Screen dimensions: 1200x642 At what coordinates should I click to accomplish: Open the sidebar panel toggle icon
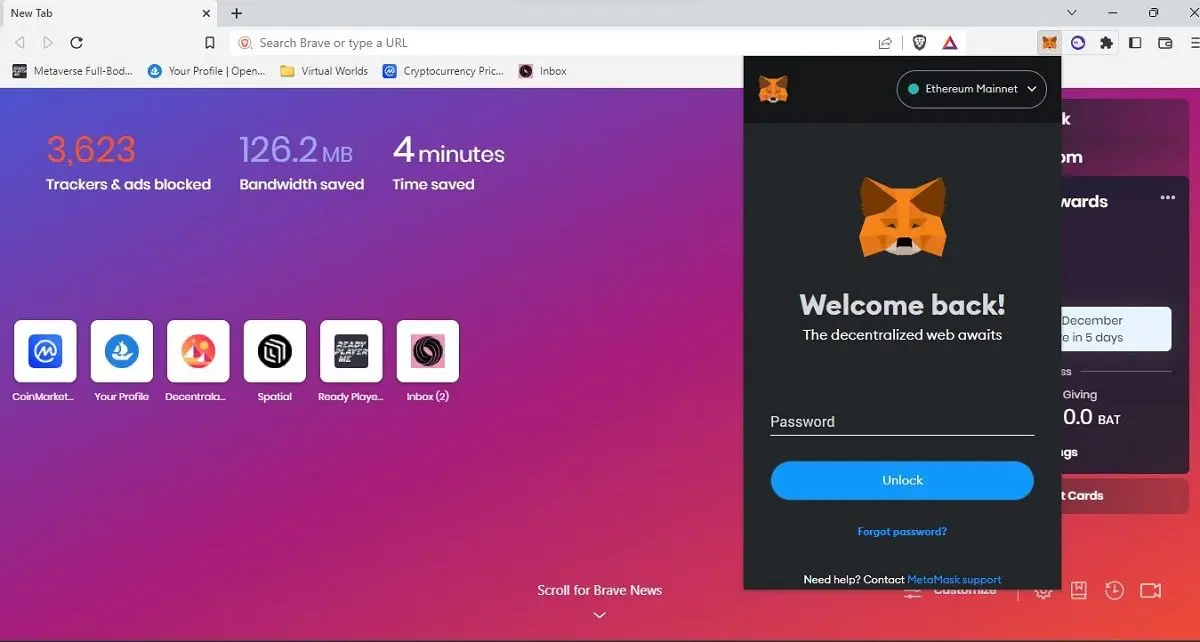(1135, 42)
